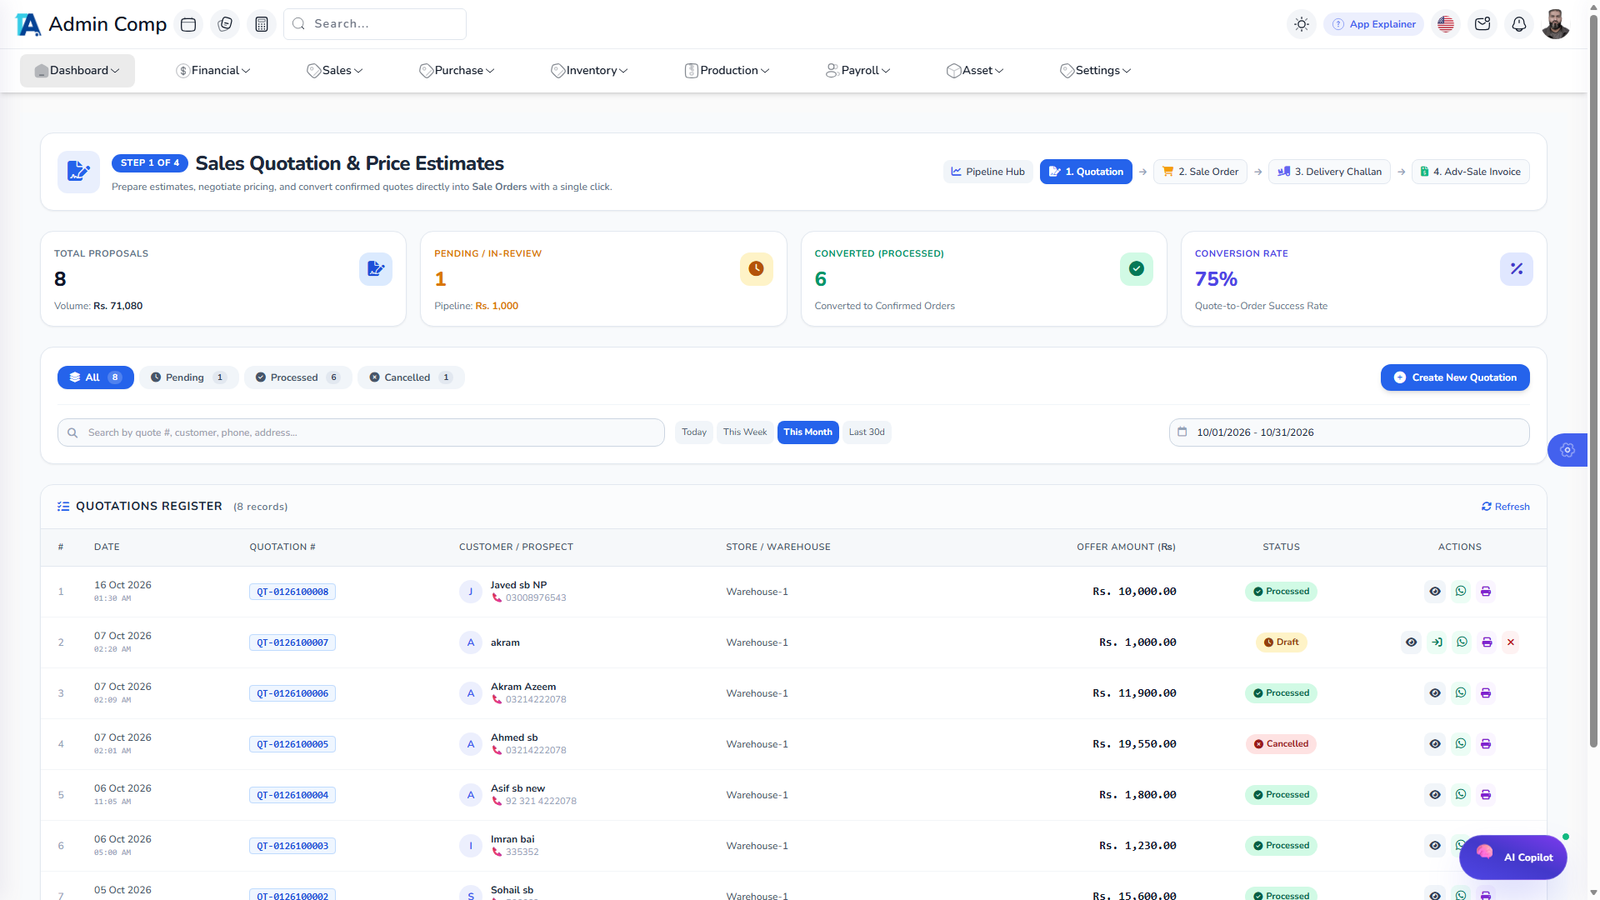1600x900 pixels.
Task: Click Create New Quotation button
Action: [x=1455, y=378]
